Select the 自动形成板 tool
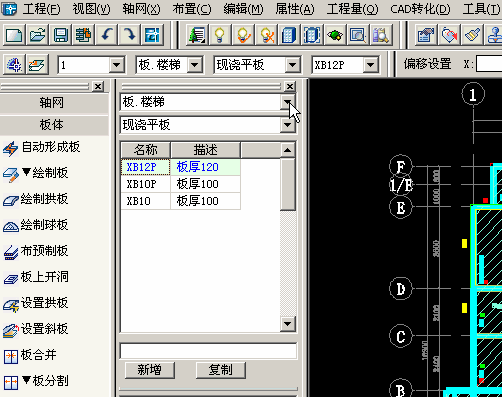 (42, 147)
